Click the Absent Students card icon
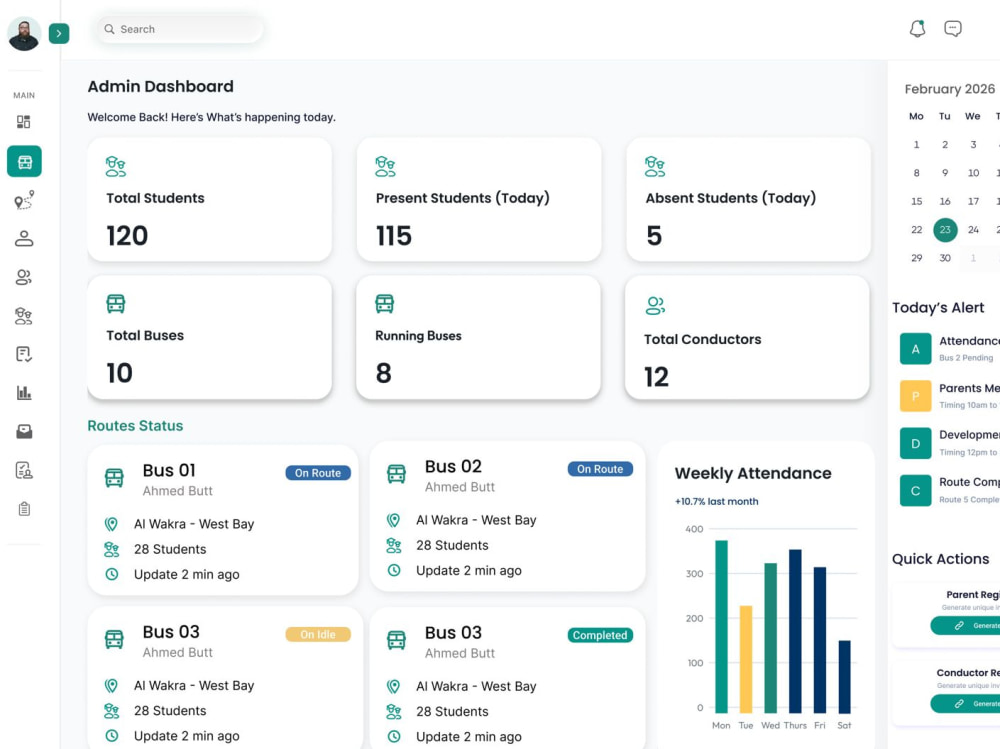The width and height of the screenshot is (1000, 749). 655,167
